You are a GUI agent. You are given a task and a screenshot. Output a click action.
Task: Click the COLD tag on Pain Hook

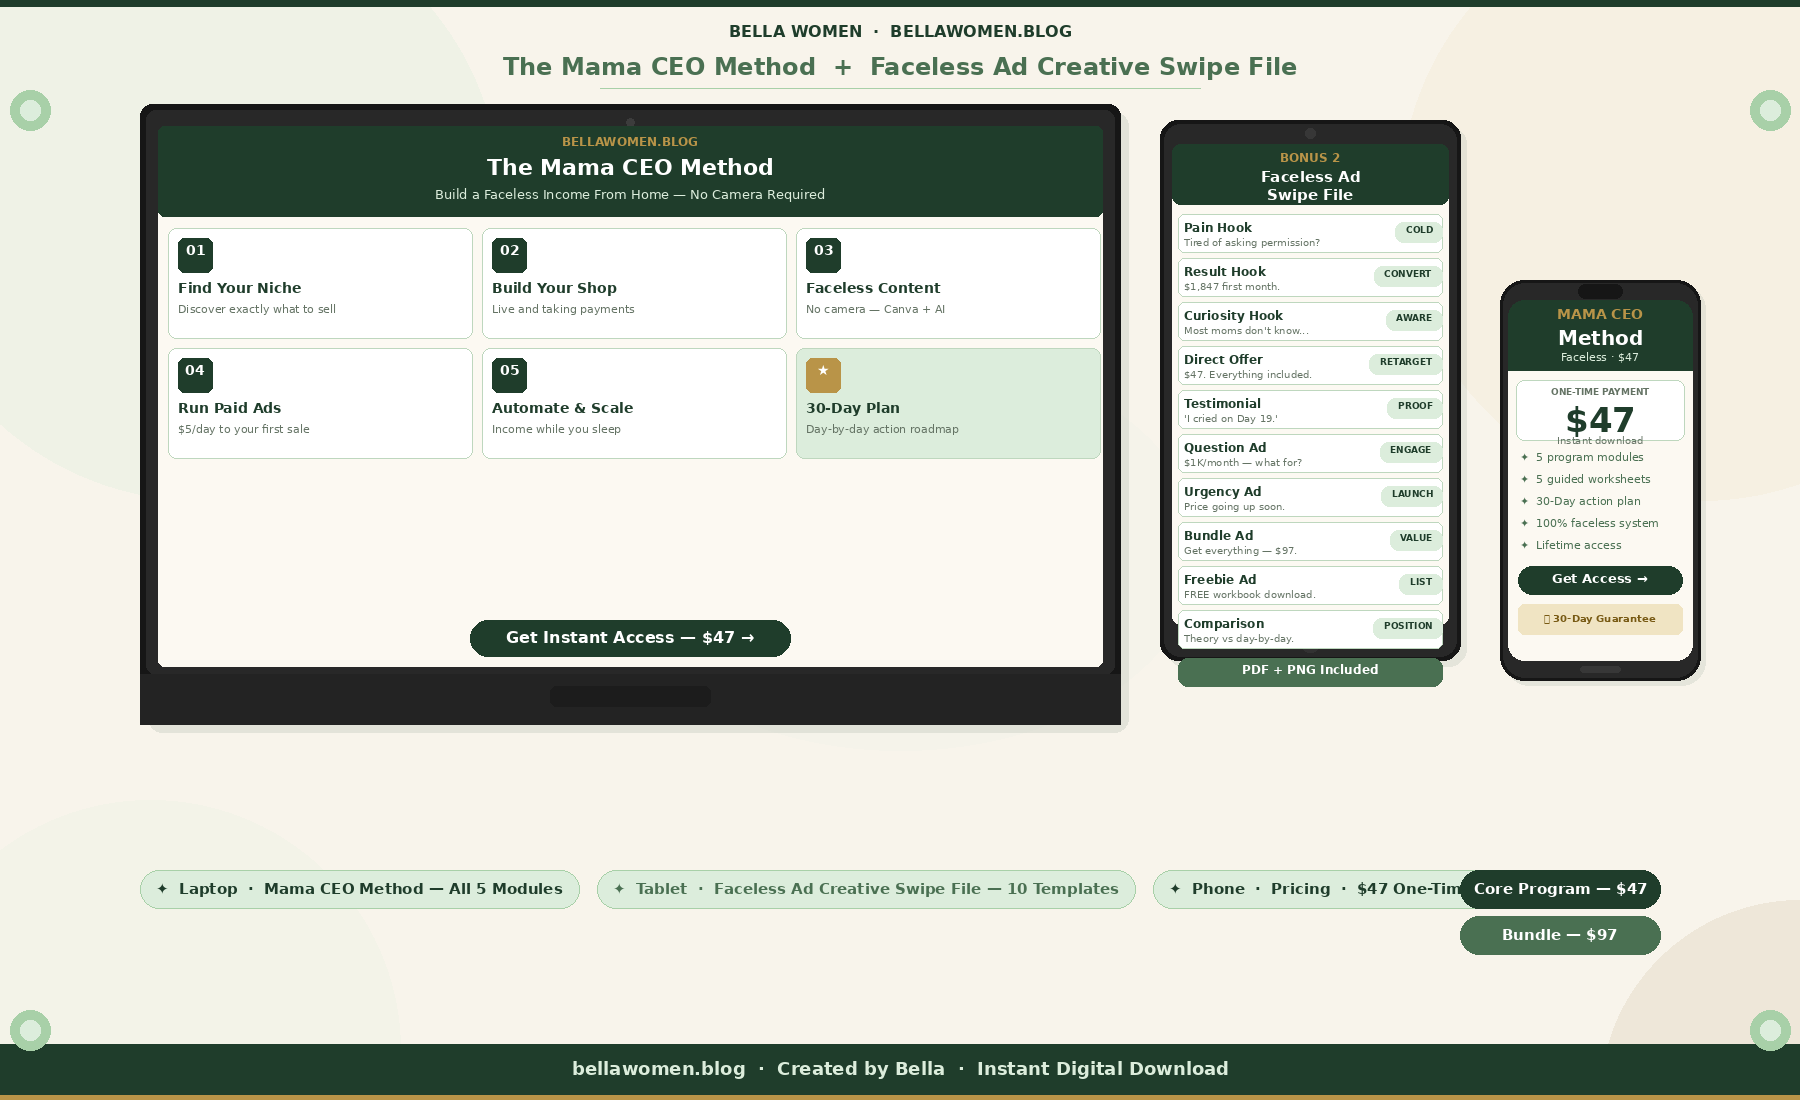tap(1419, 230)
